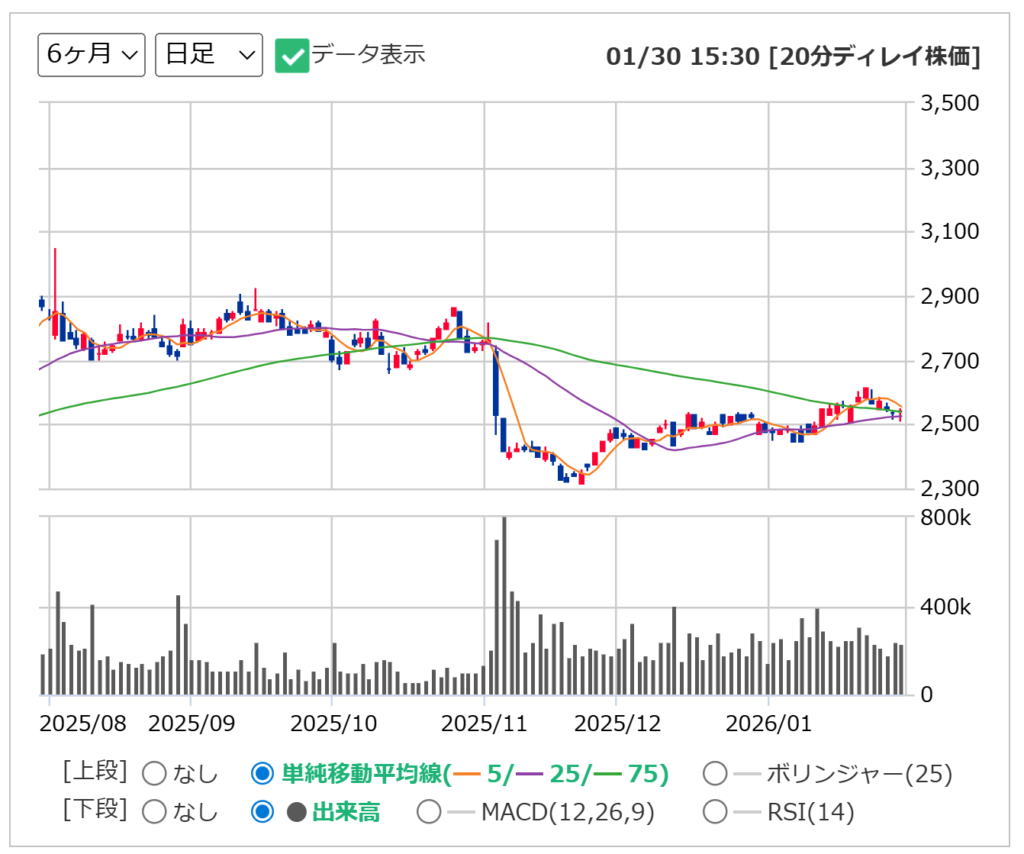Open the 6ヶ月 period dropdown
The width and height of the screenshot is (1024, 854).
(92, 55)
